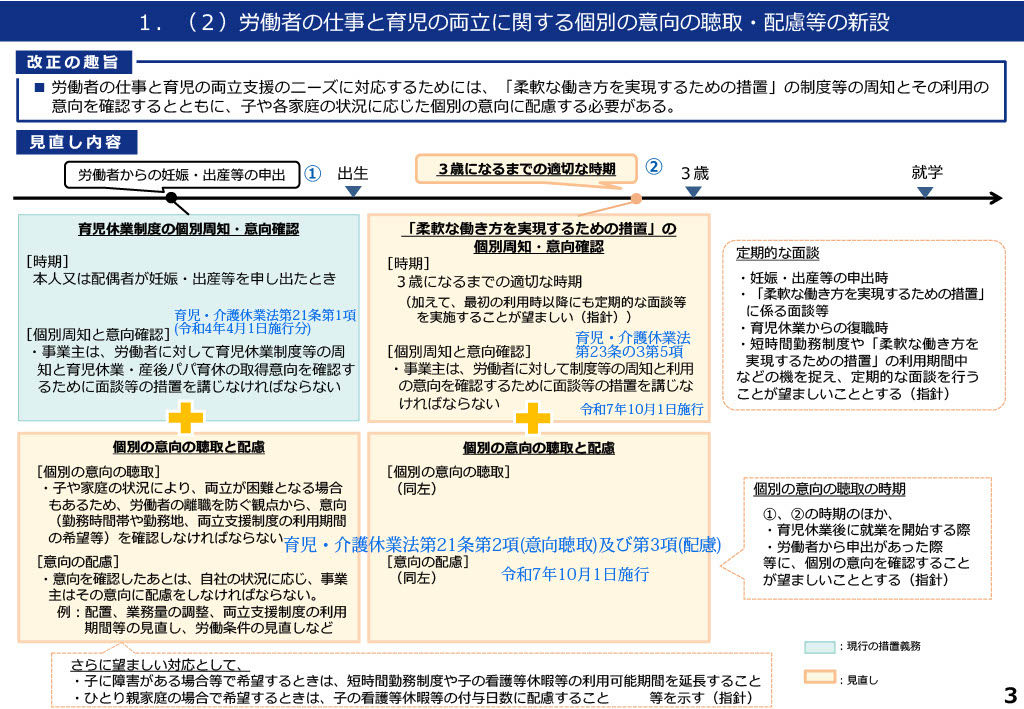The image size is (1024, 709).
Task: Click the triangle marker under 出生
Action: (x=353, y=190)
